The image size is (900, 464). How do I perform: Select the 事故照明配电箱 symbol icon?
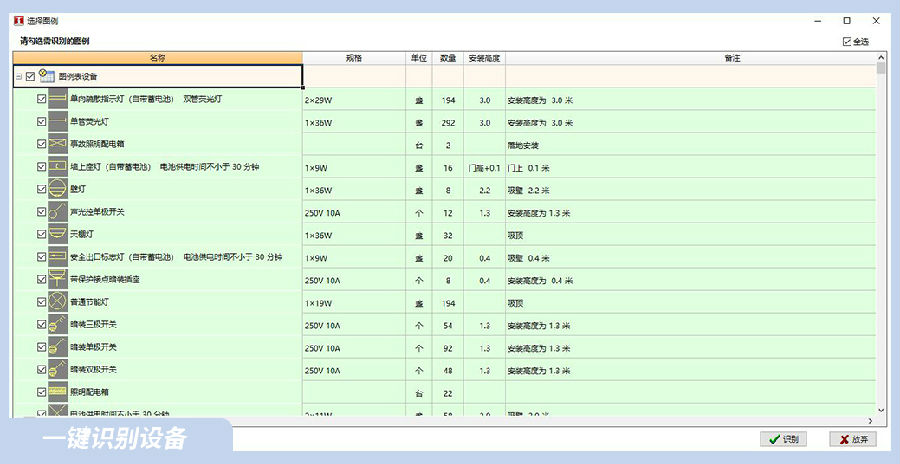pyautogui.click(x=58, y=144)
